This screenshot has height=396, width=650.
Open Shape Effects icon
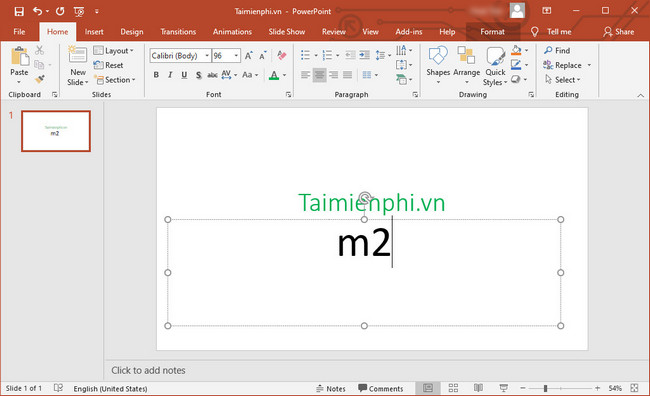point(516,79)
